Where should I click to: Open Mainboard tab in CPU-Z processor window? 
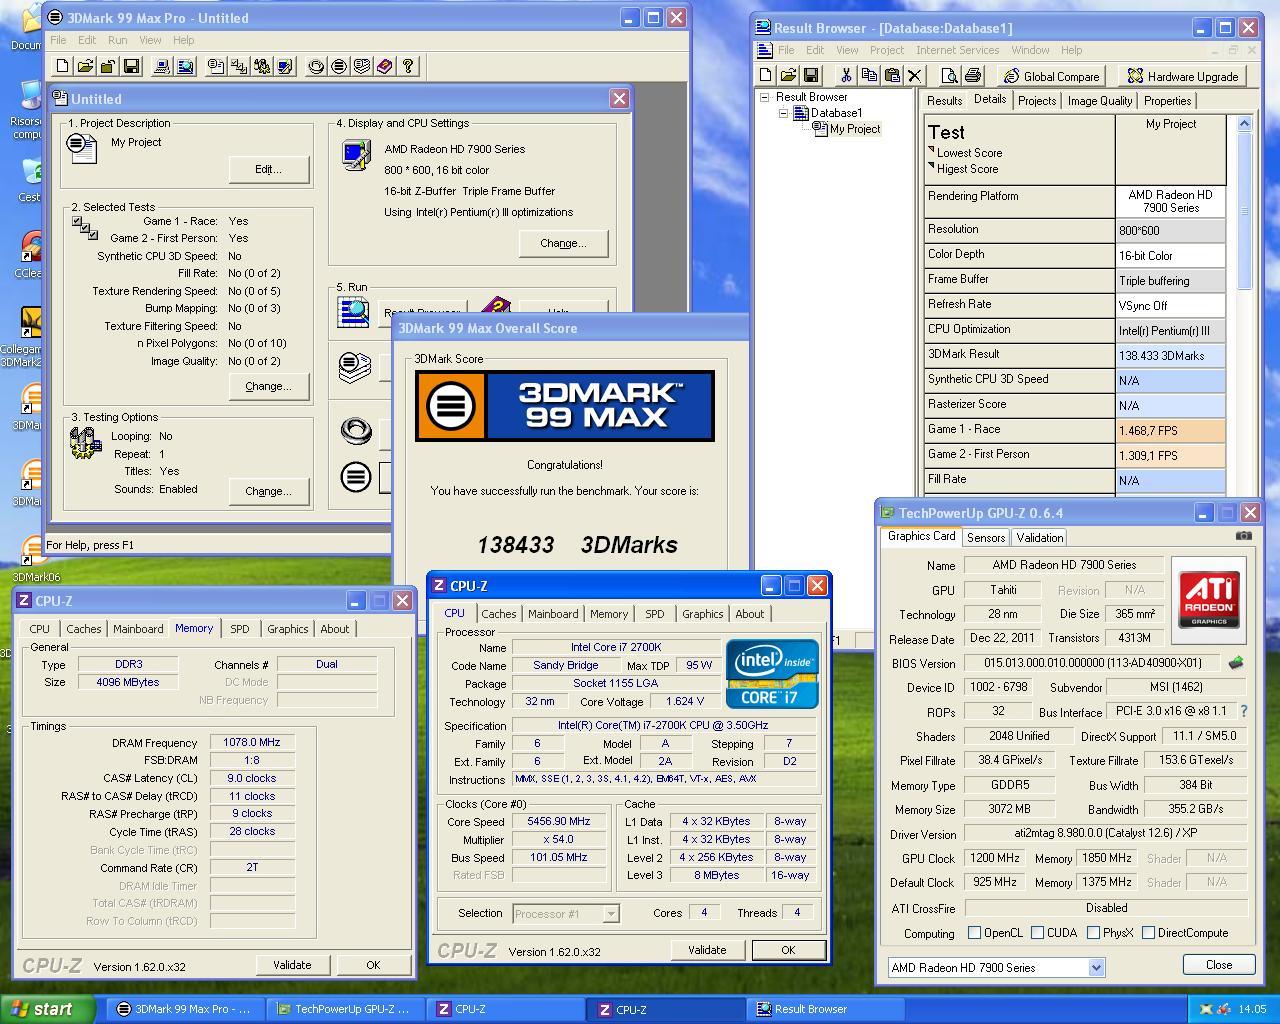pyautogui.click(x=553, y=614)
